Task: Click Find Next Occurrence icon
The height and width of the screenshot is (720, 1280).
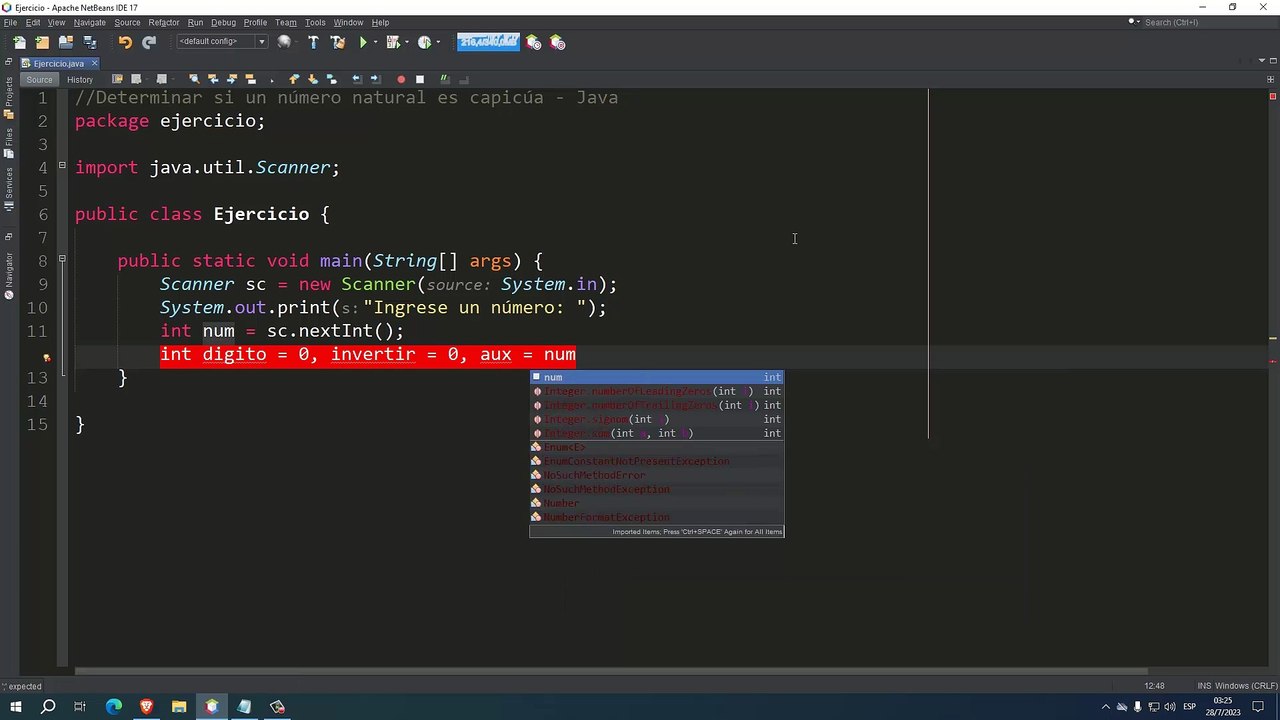Action: coord(232,79)
